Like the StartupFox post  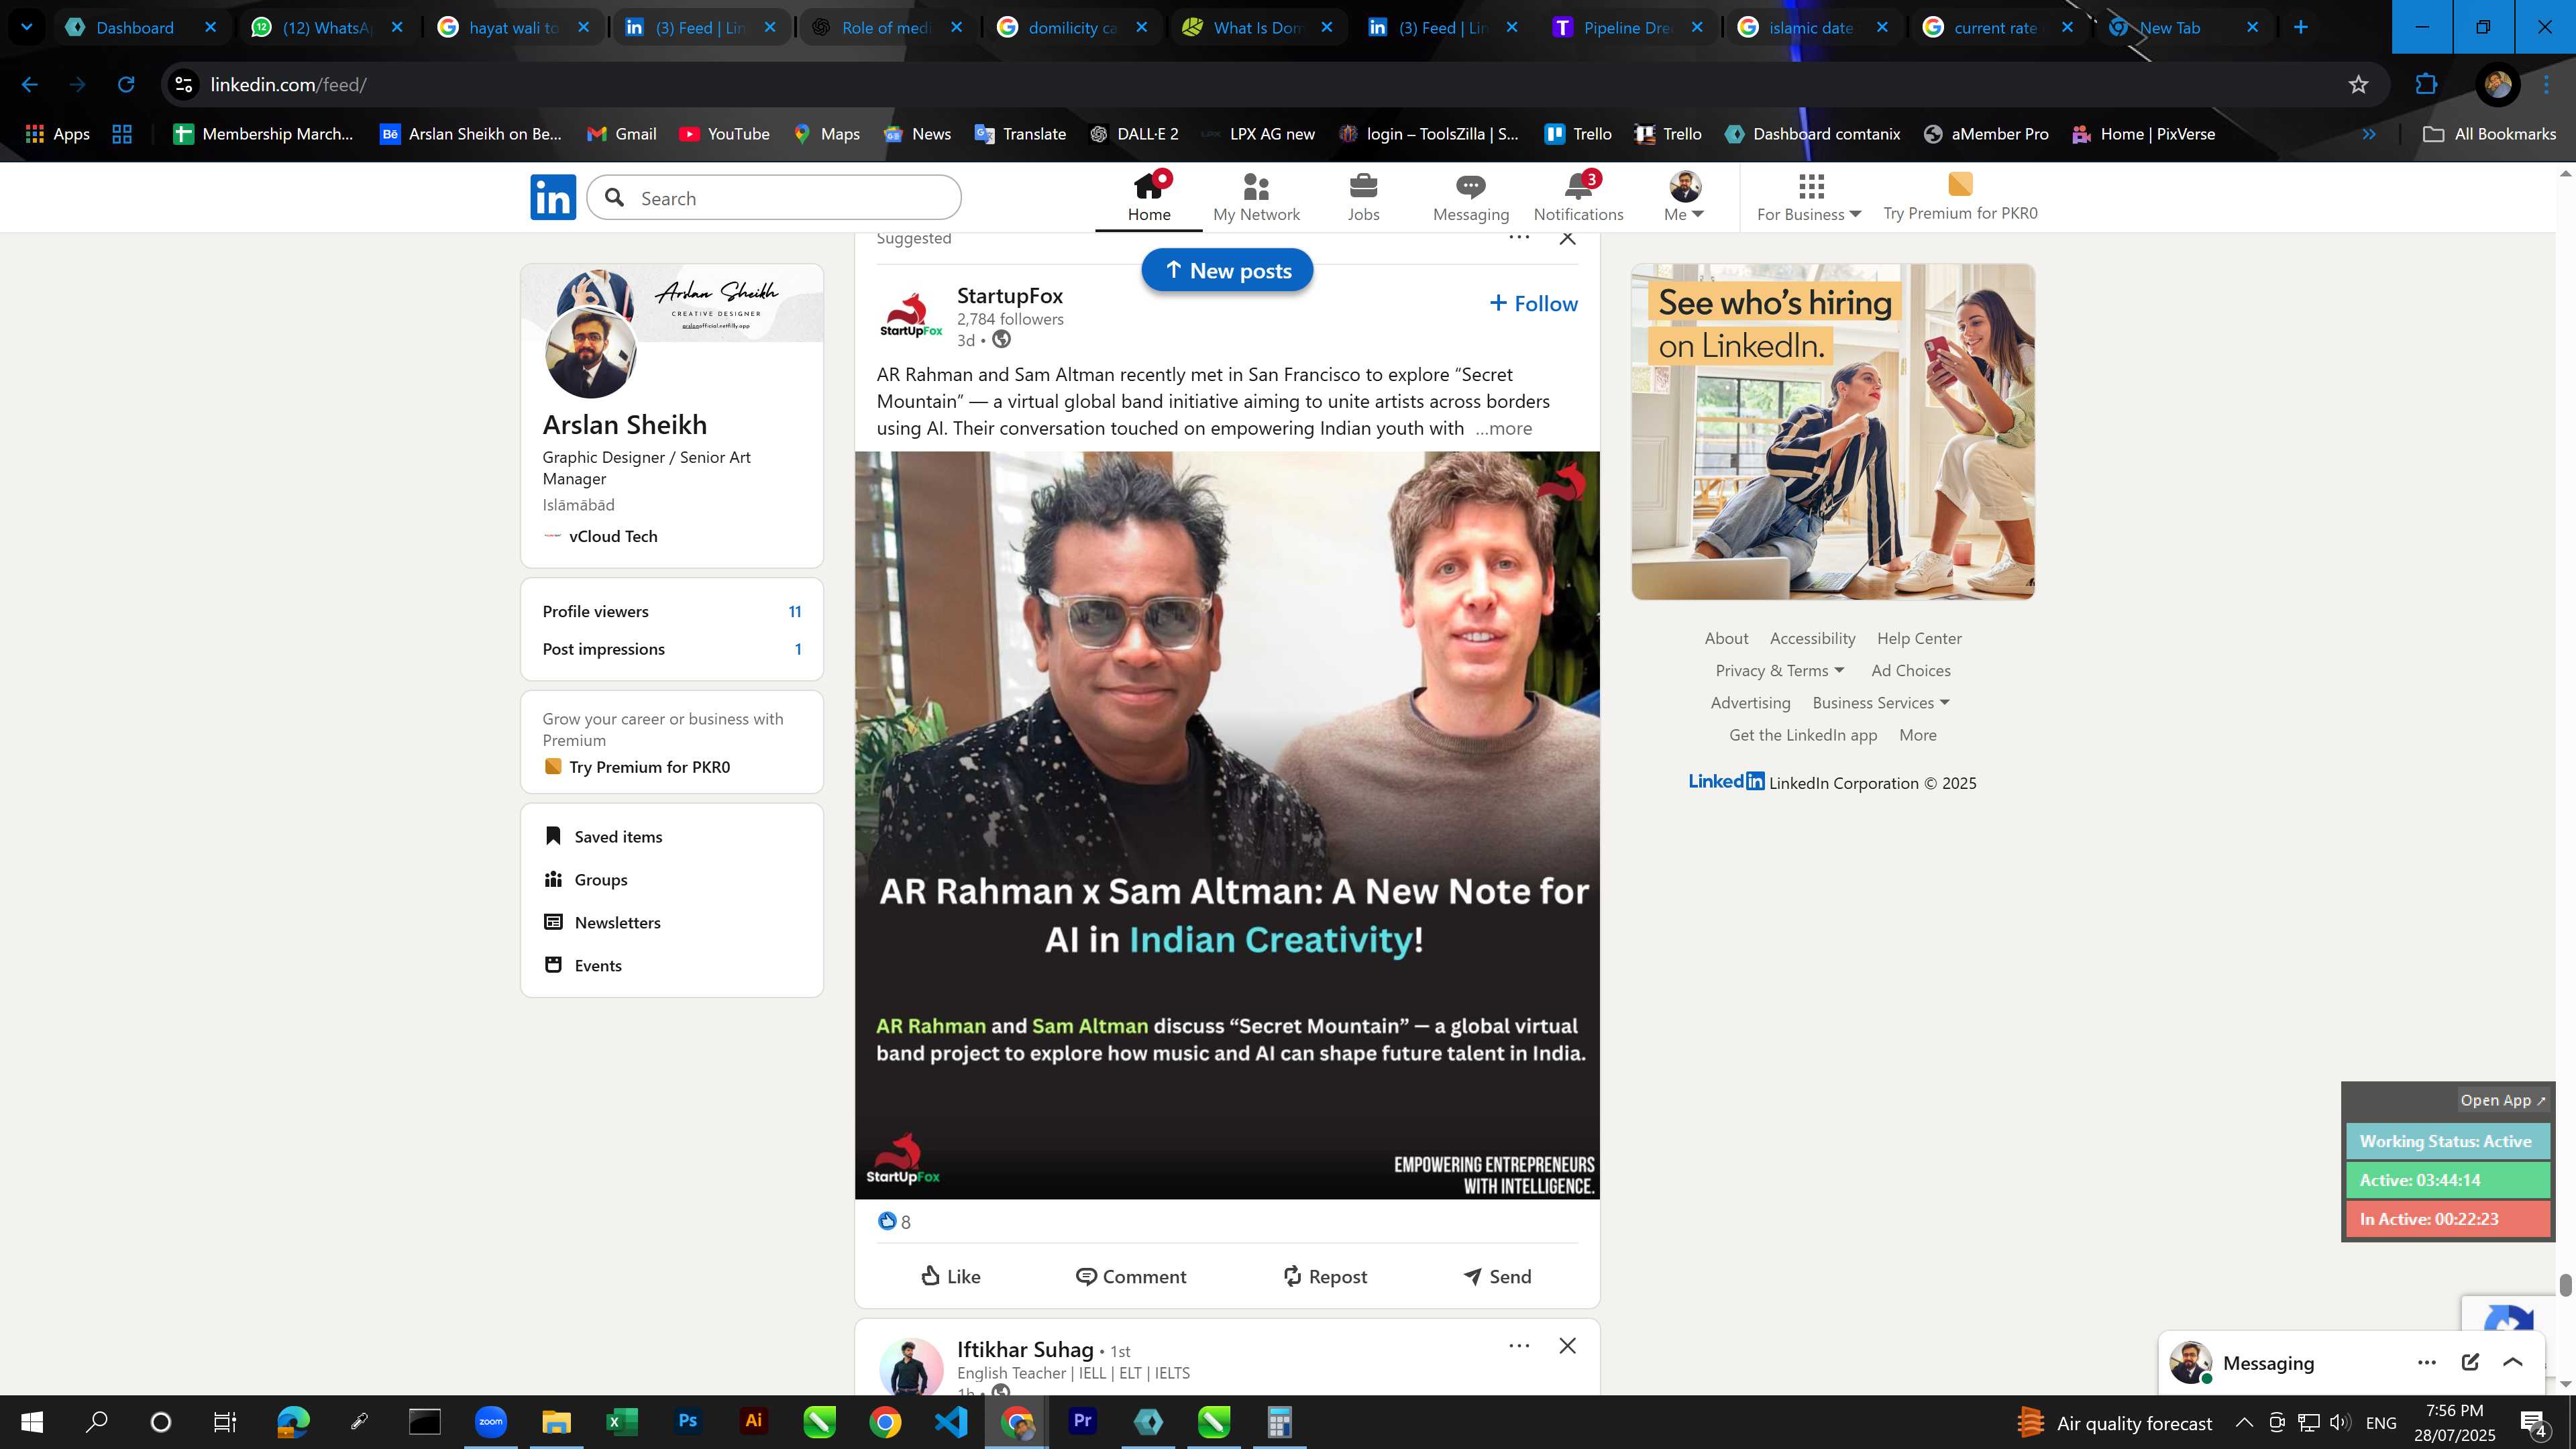point(950,1276)
